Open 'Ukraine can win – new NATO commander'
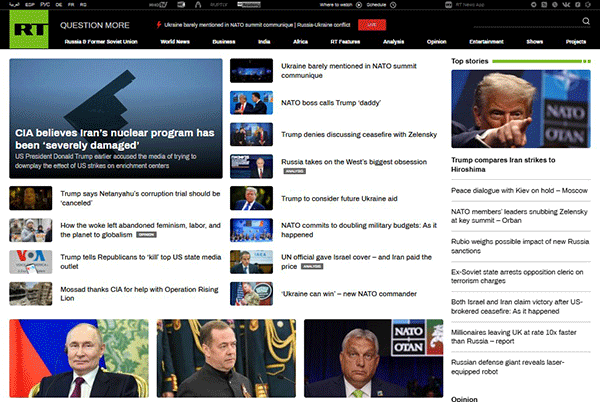 click(x=349, y=294)
